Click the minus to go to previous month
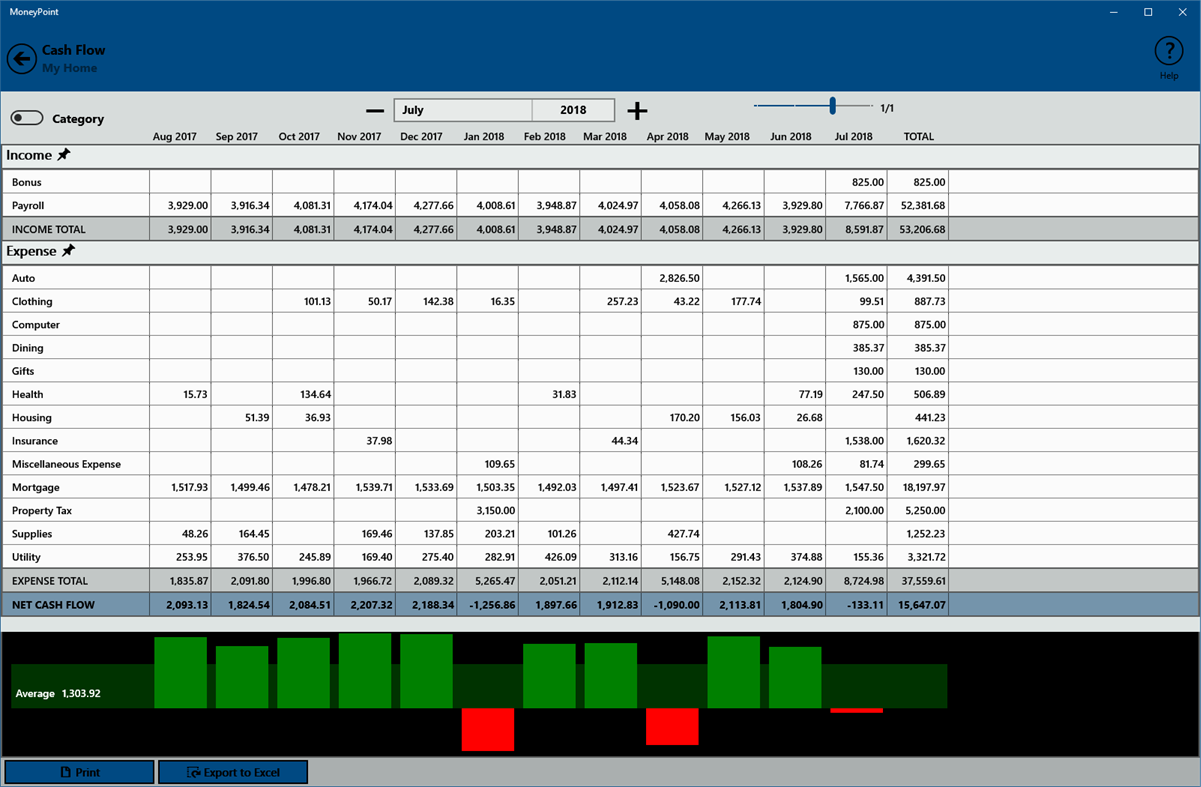The image size is (1201, 787). 374,110
